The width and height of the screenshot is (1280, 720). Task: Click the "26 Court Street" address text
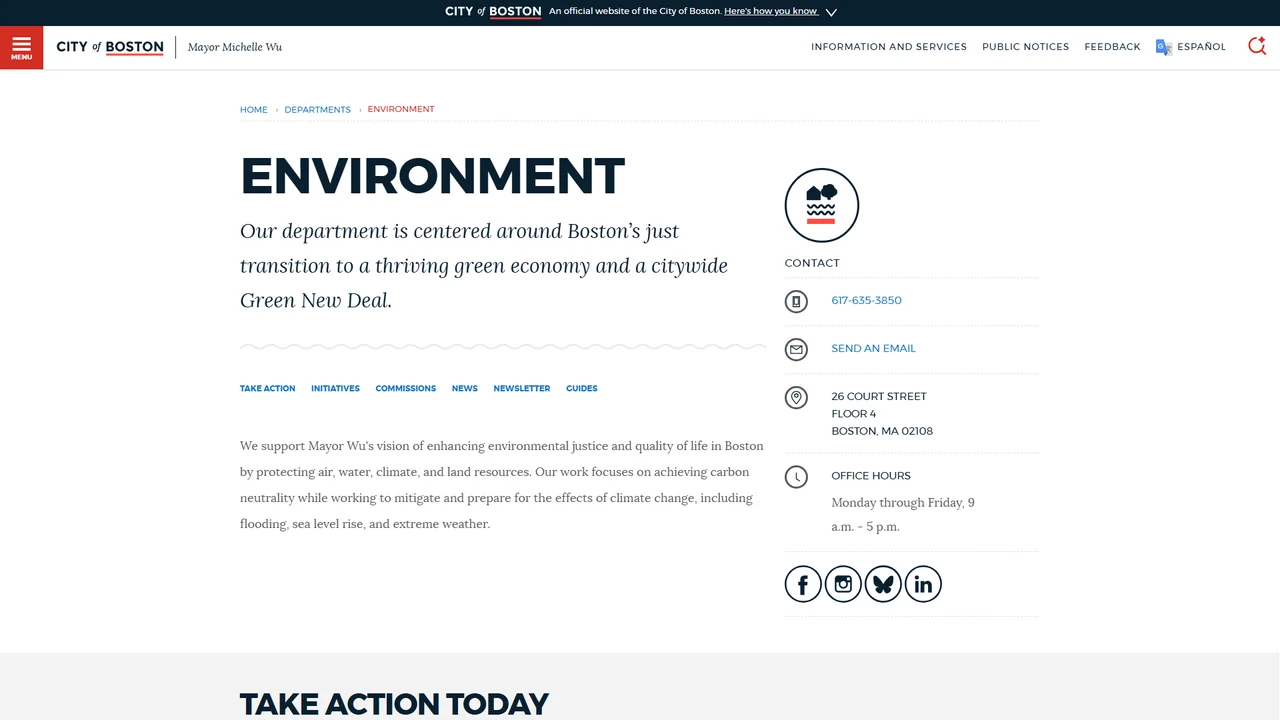(879, 396)
